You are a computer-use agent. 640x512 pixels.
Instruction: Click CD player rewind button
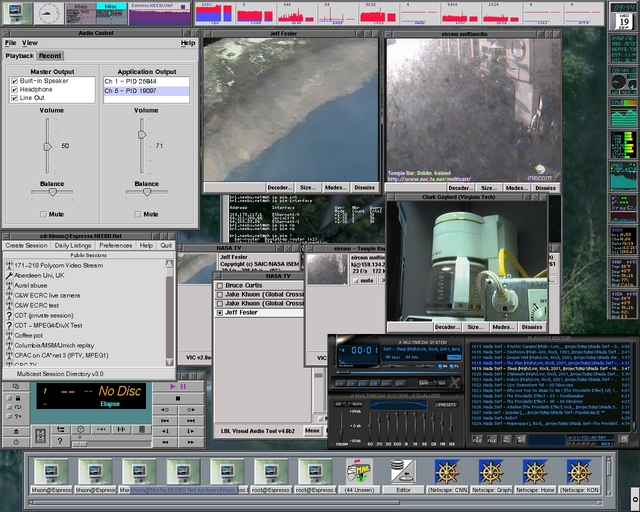(165, 442)
